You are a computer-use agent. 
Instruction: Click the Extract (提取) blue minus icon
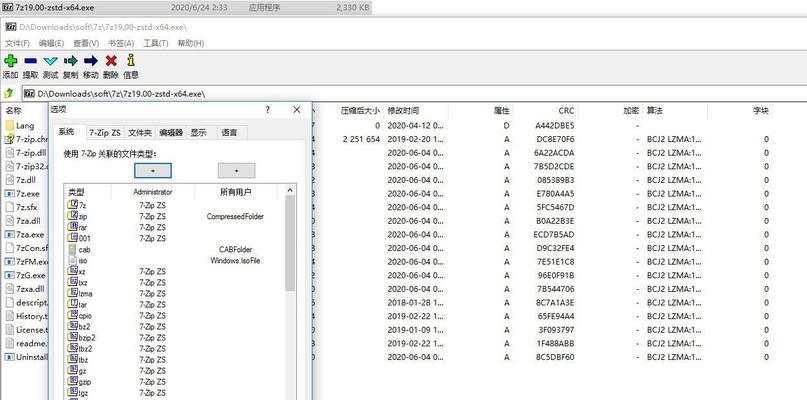click(30, 61)
